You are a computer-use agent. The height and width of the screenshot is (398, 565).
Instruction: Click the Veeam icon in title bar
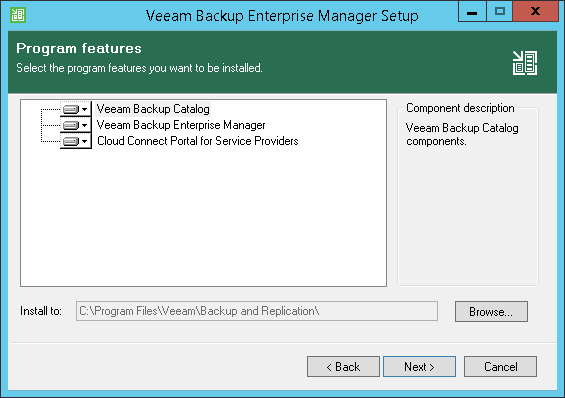coord(18,15)
